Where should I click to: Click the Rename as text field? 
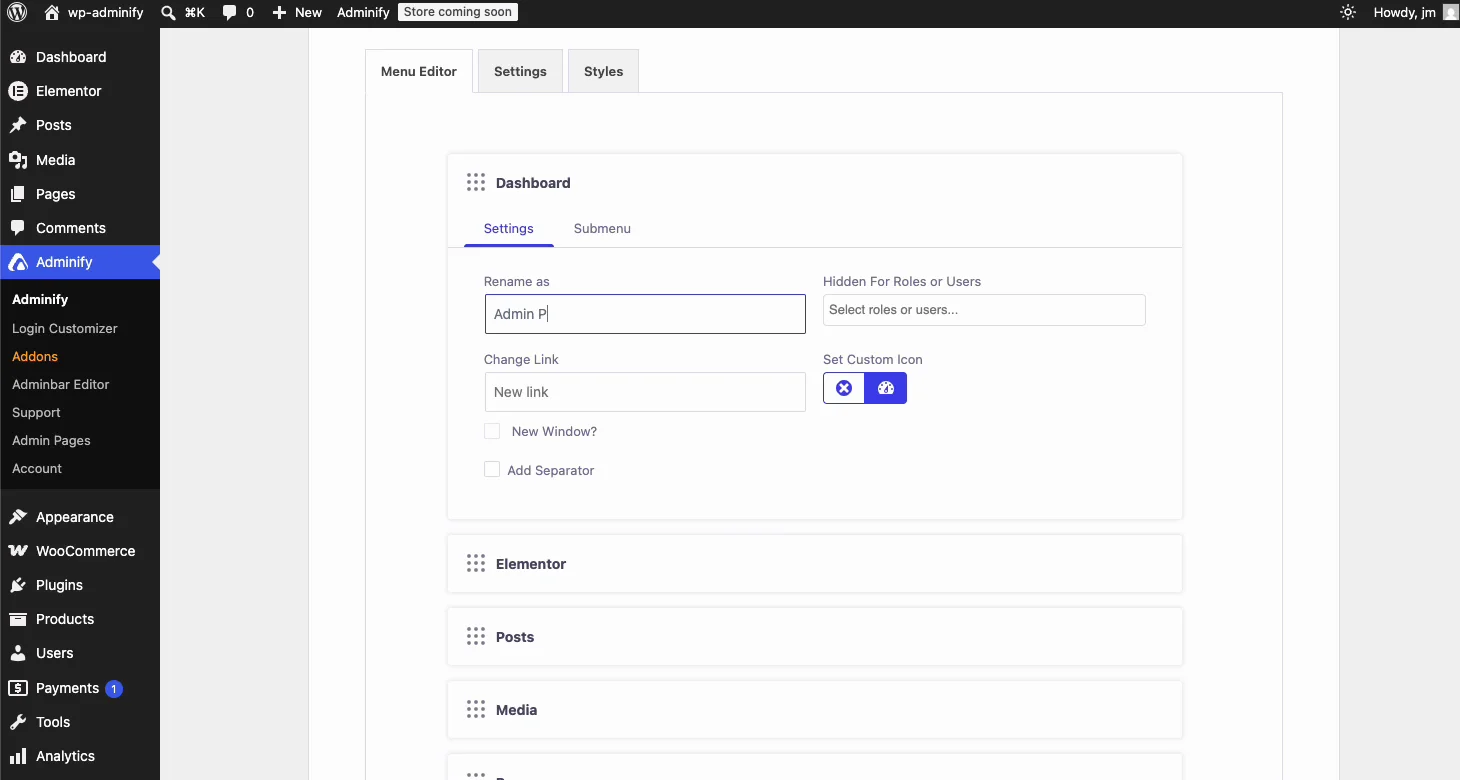tap(645, 314)
